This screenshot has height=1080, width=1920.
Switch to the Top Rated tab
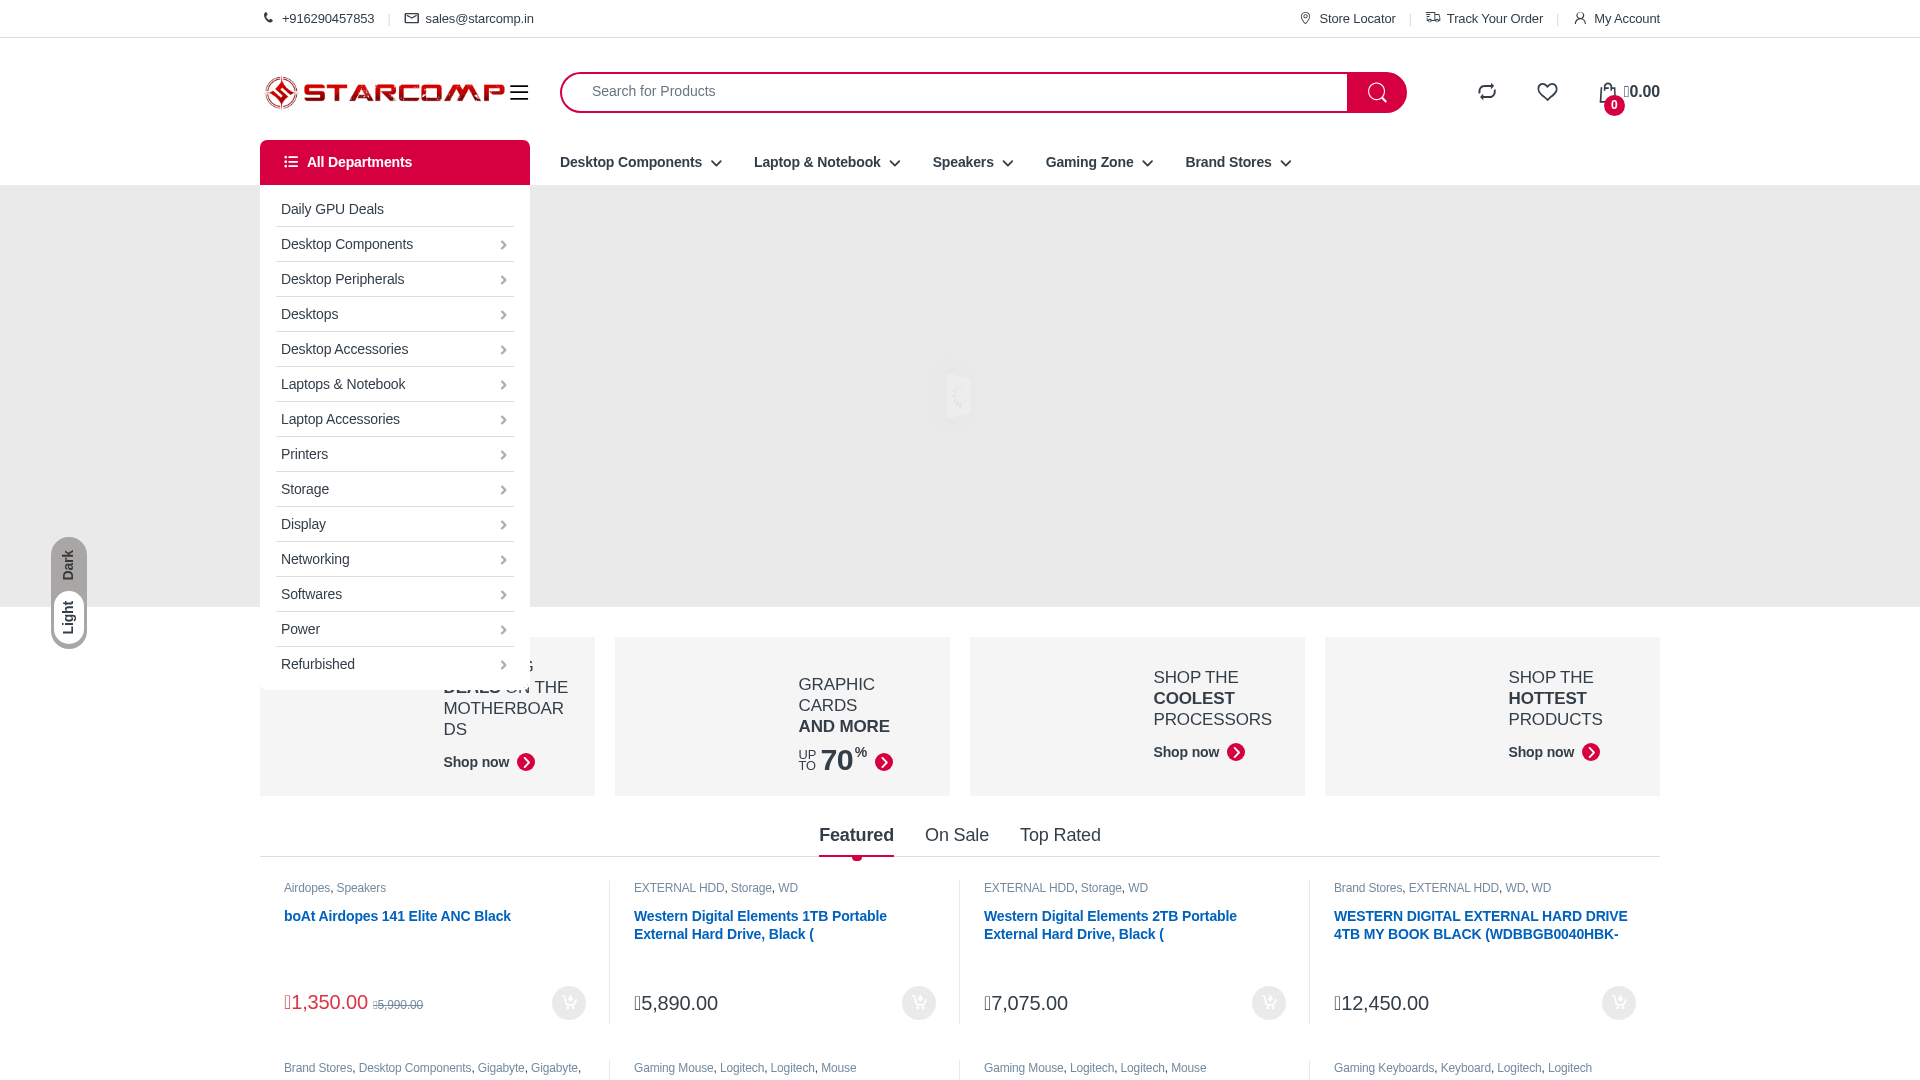pos(1060,835)
